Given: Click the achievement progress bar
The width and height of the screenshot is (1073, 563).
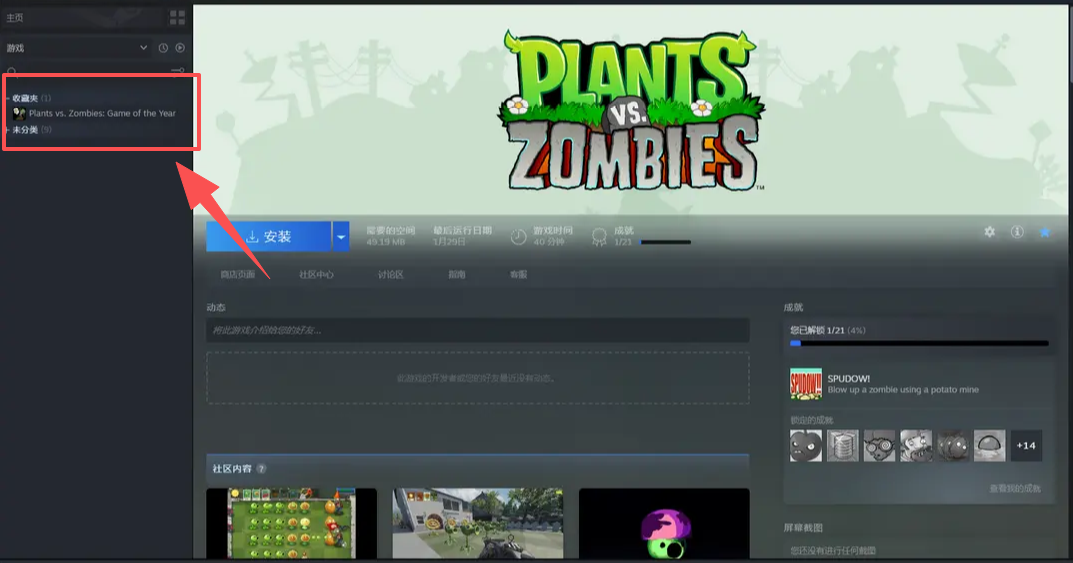Looking at the screenshot, I should [918, 343].
